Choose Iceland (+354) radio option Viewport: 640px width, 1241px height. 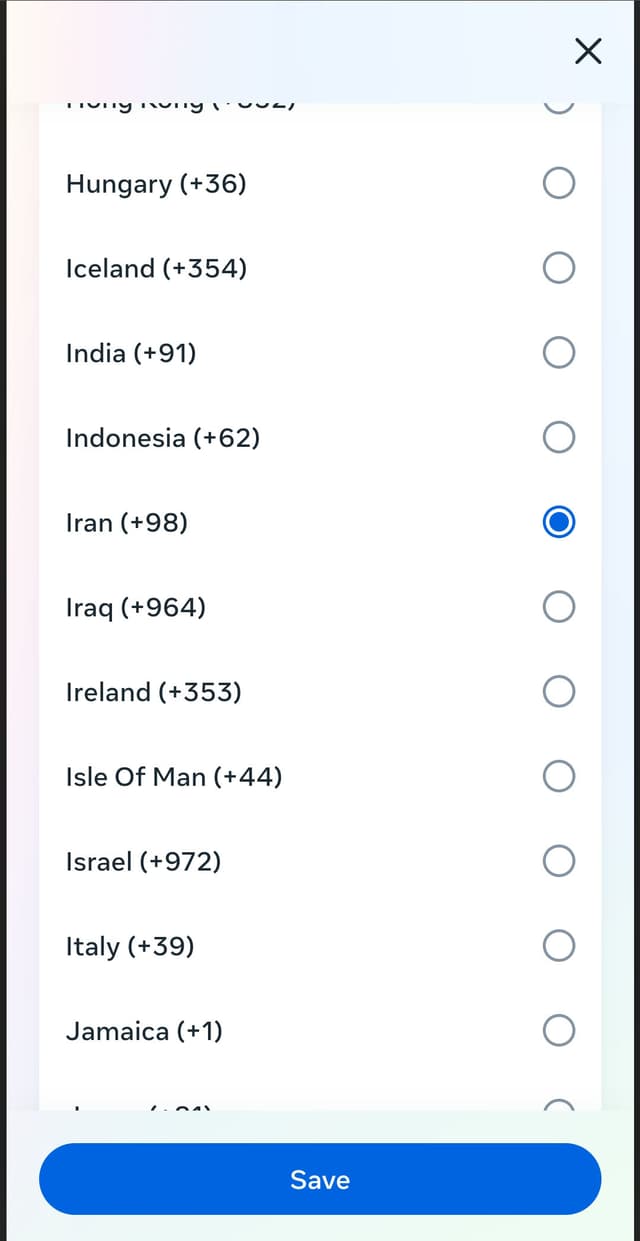point(559,268)
